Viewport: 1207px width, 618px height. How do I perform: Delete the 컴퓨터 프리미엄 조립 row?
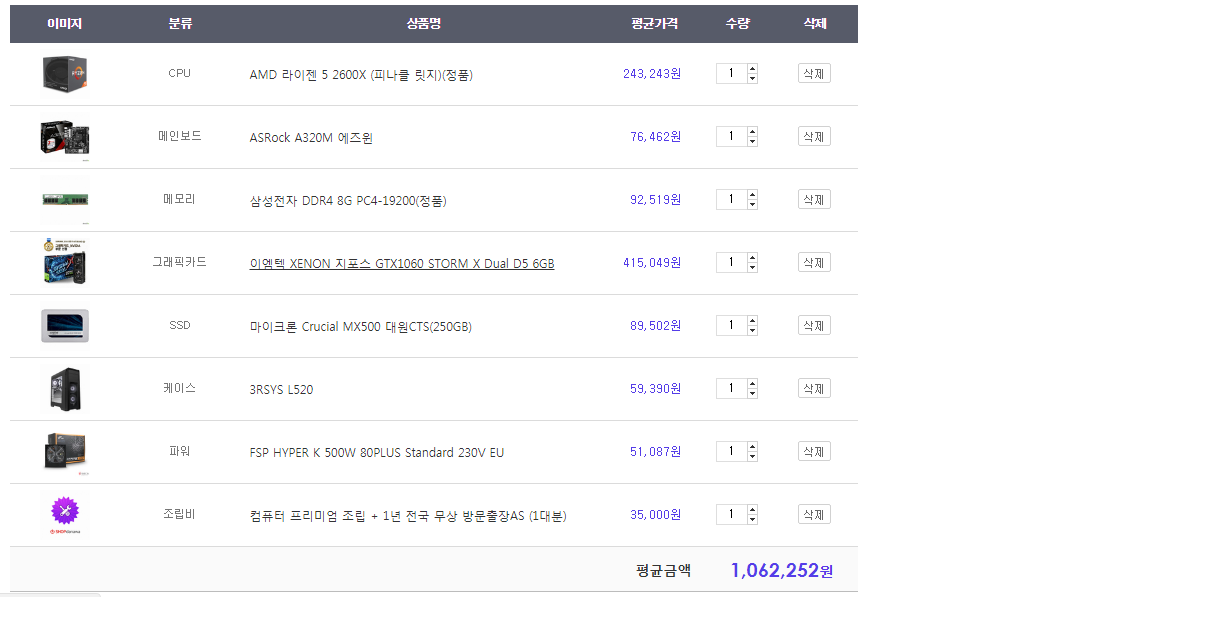click(x=814, y=514)
